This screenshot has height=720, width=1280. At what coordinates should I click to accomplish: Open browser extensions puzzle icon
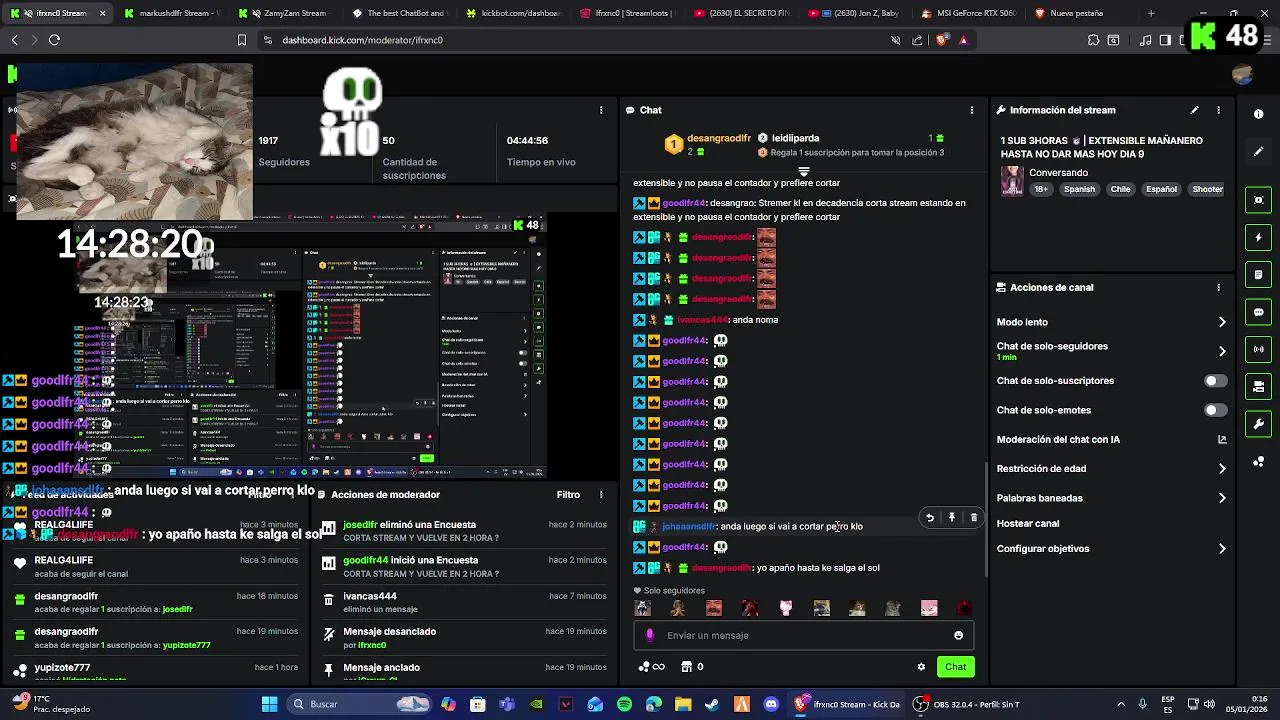coord(1093,40)
